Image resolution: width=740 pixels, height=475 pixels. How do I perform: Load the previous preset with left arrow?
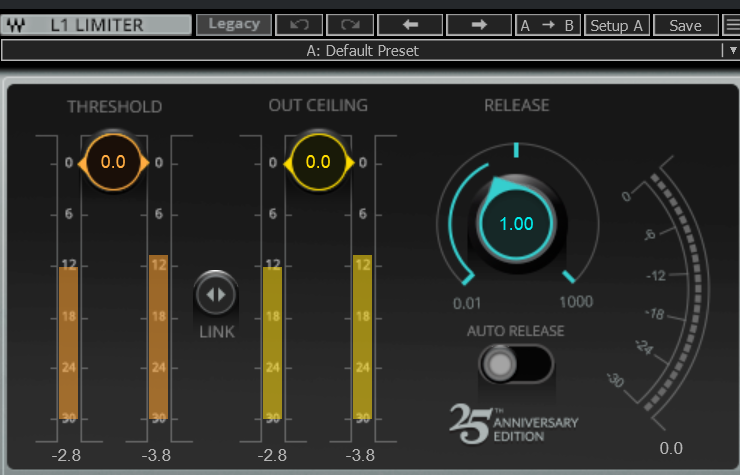click(x=410, y=25)
